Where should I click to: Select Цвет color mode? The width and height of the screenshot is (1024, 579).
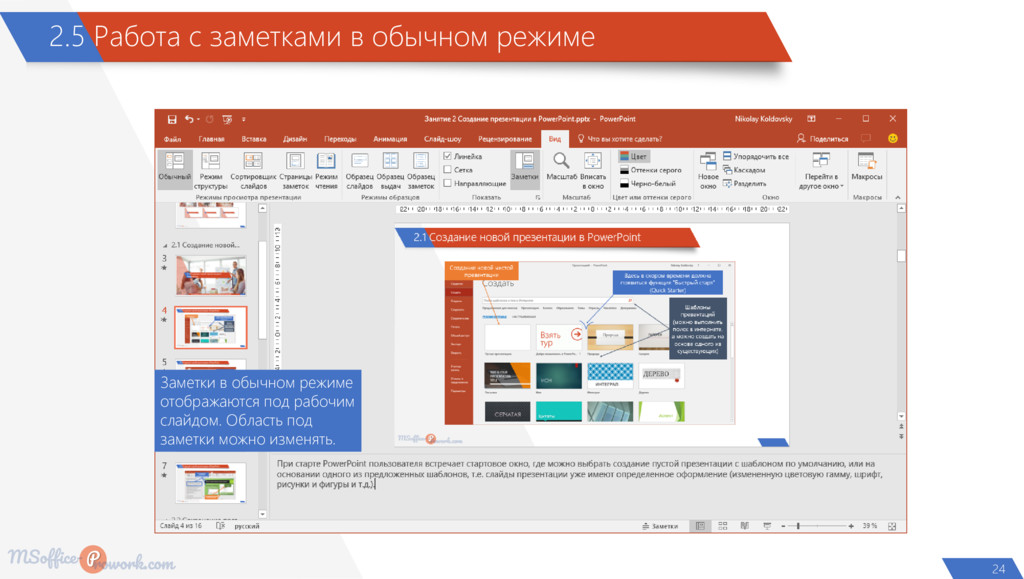coord(633,157)
